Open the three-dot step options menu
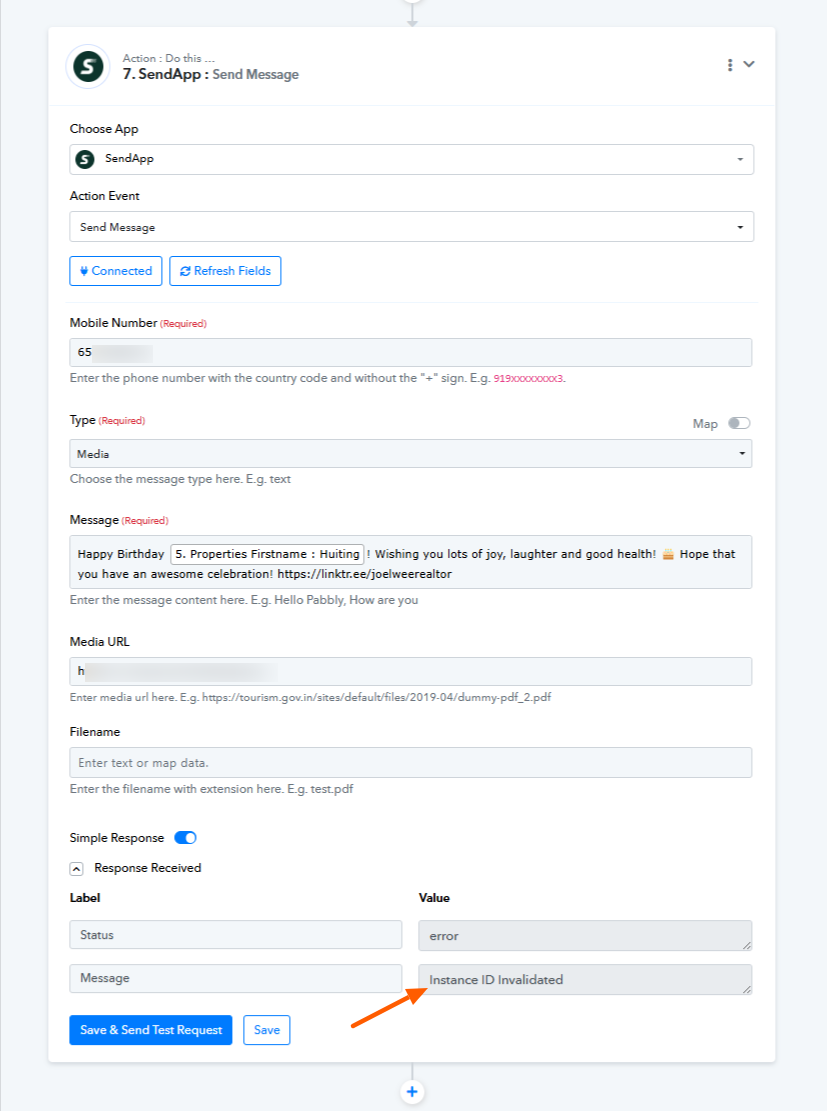The width and height of the screenshot is (827, 1111). tap(730, 65)
